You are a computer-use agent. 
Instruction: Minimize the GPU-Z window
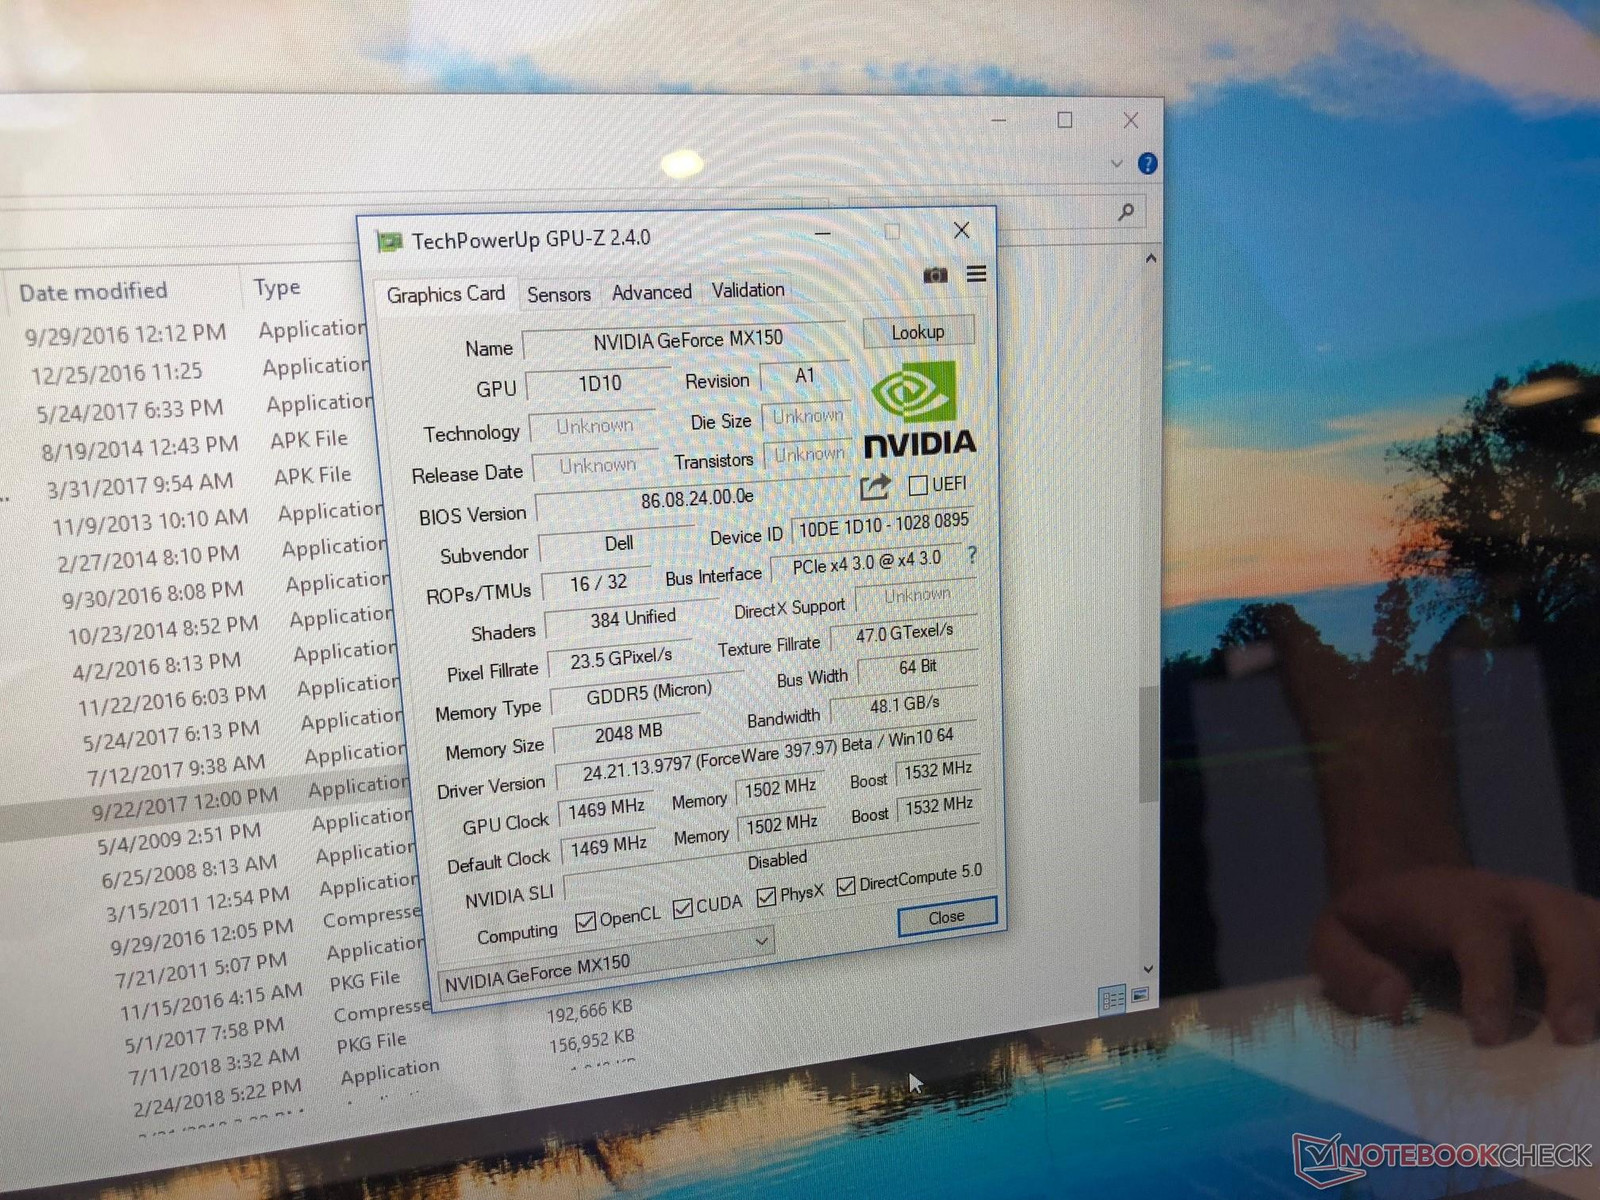(x=823, y=234)
